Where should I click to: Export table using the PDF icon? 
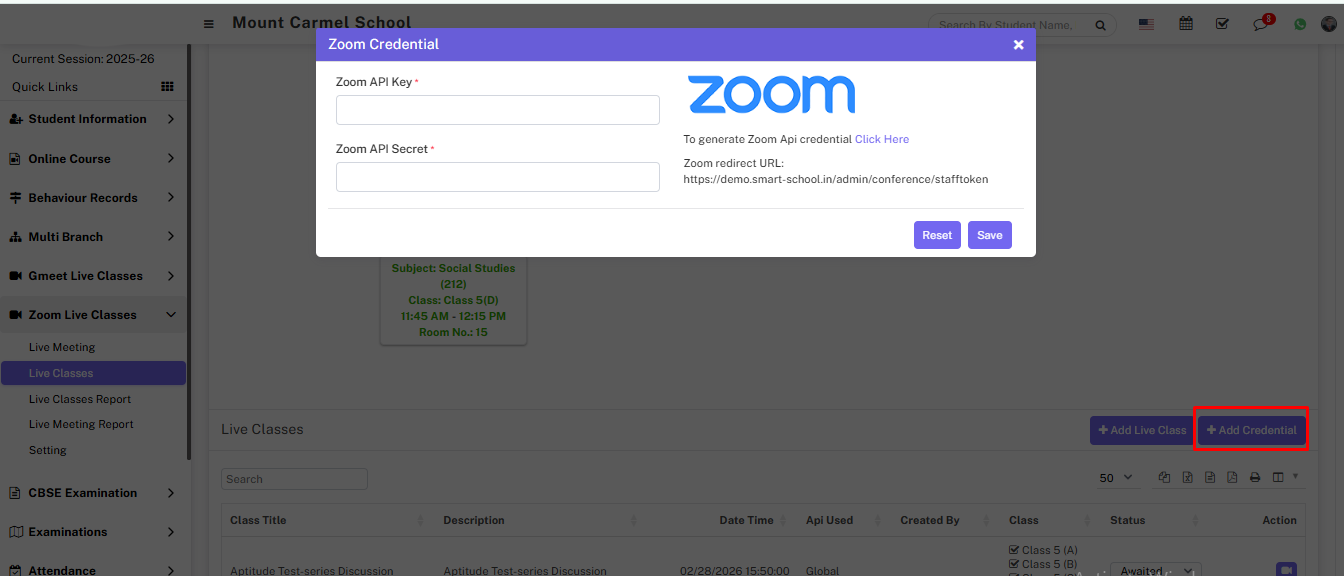pyautogui.click(x=1232, y=478)
